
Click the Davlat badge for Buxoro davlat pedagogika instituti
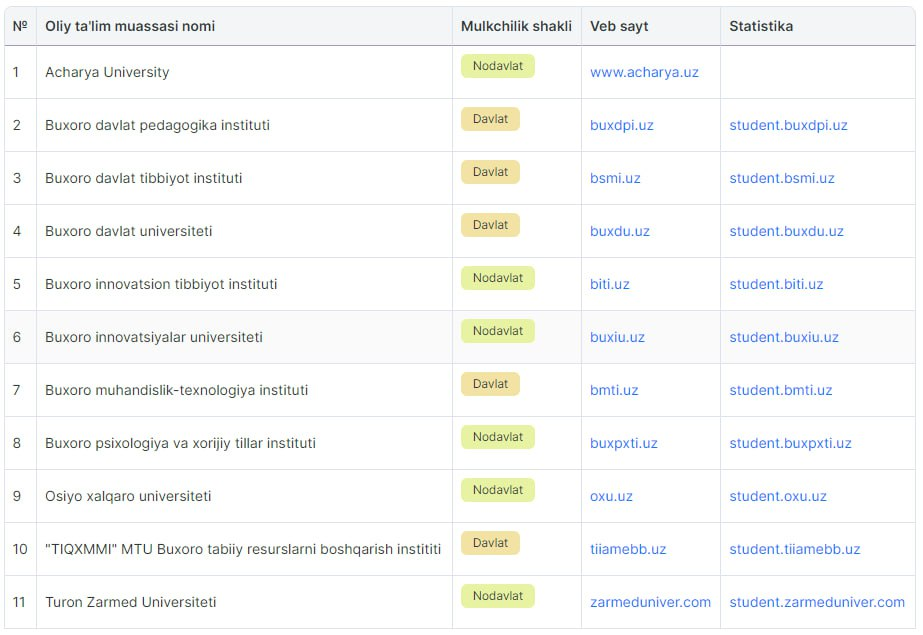click(490, 119)
